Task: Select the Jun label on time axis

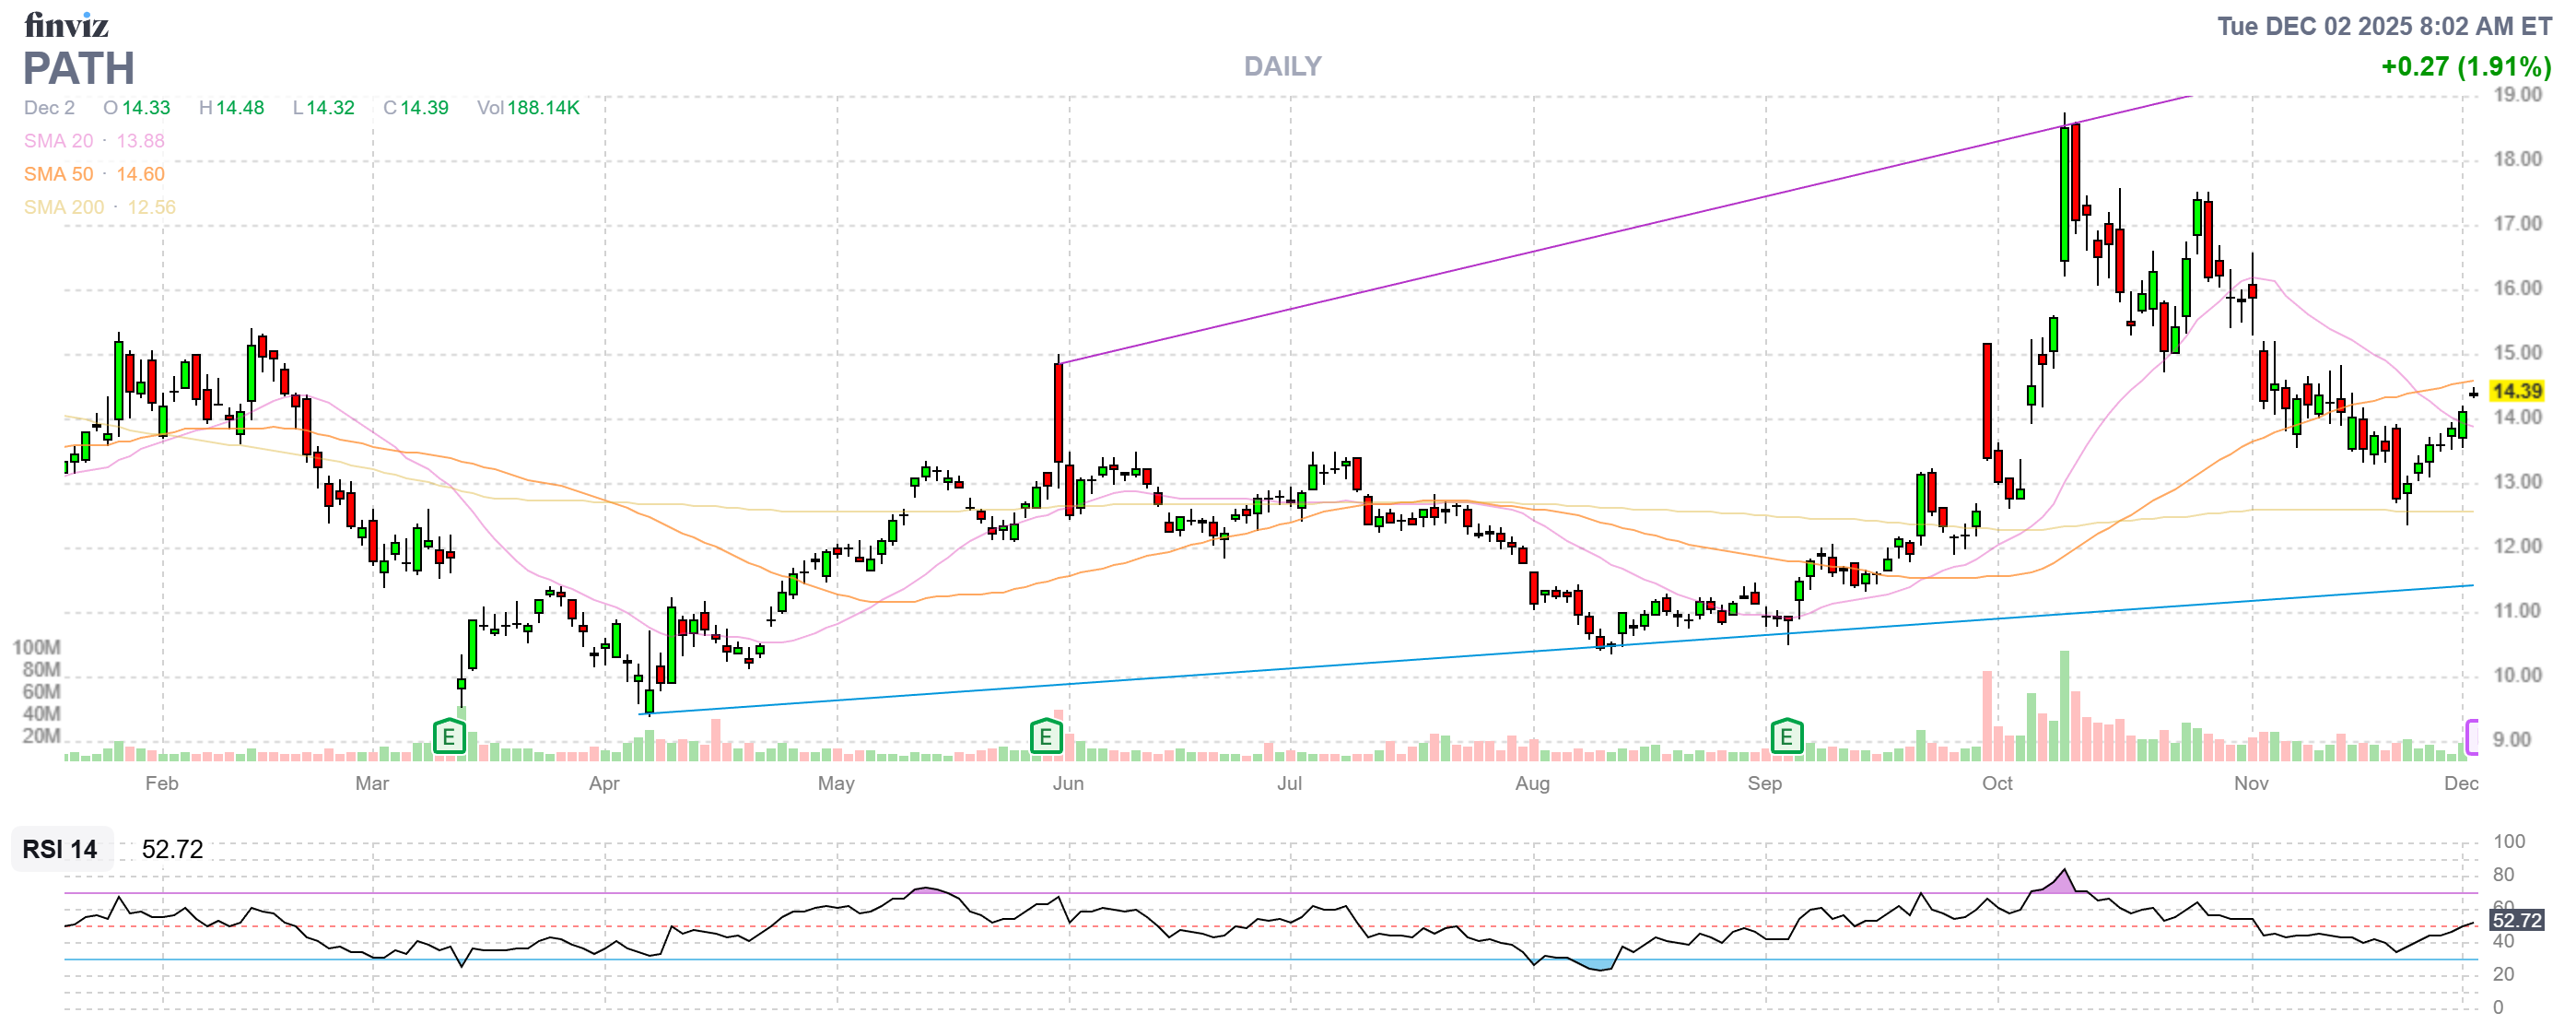Action: (x=1068, y=783)
